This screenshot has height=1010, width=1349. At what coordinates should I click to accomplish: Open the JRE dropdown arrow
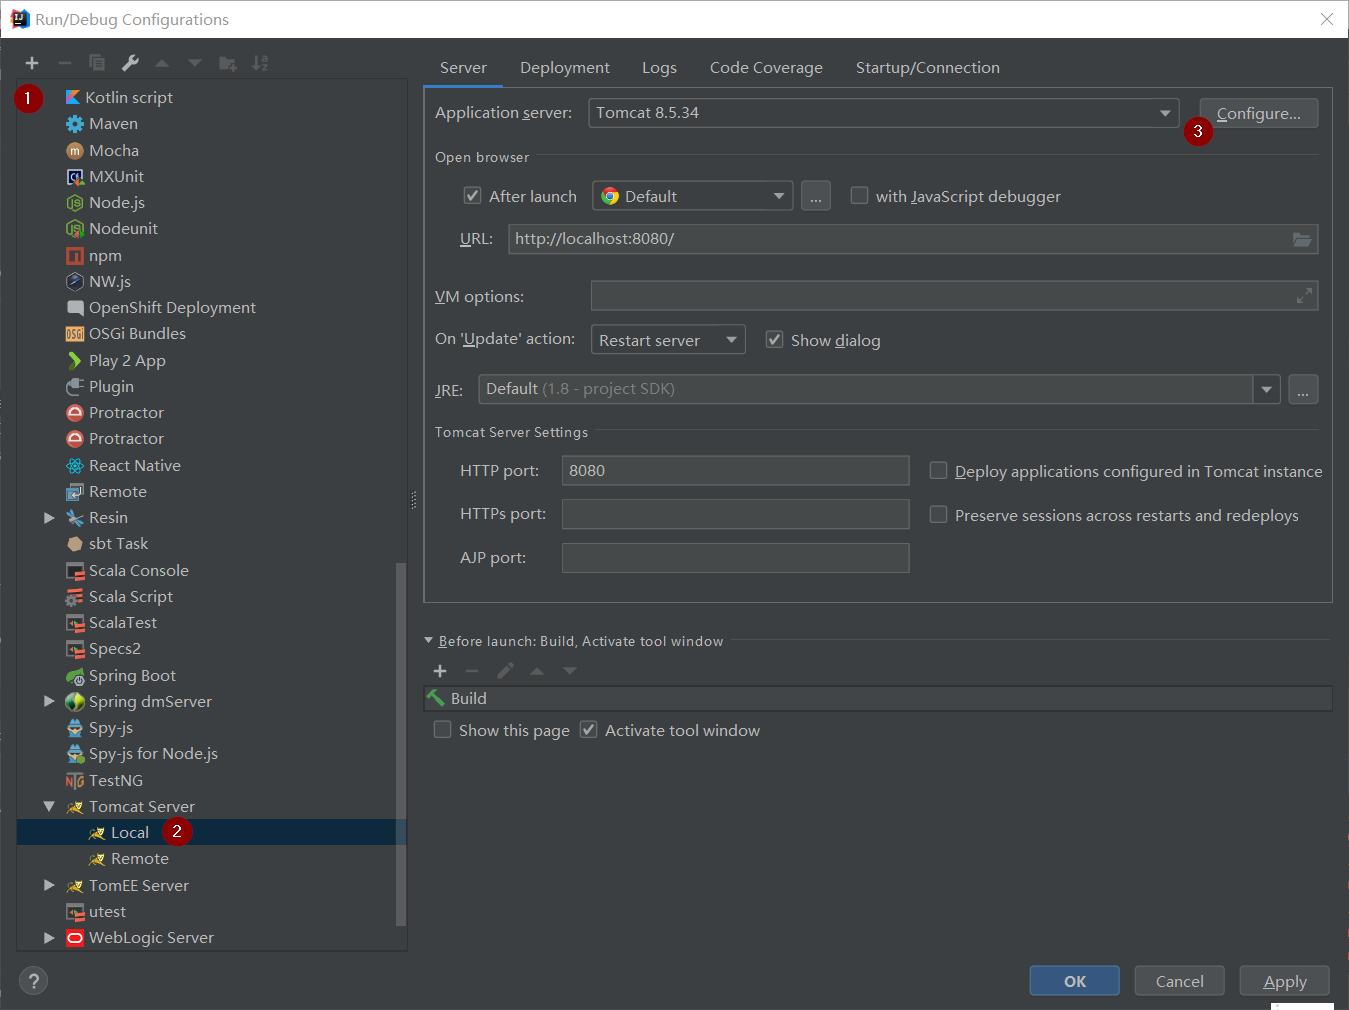(x=1266, y=389)
